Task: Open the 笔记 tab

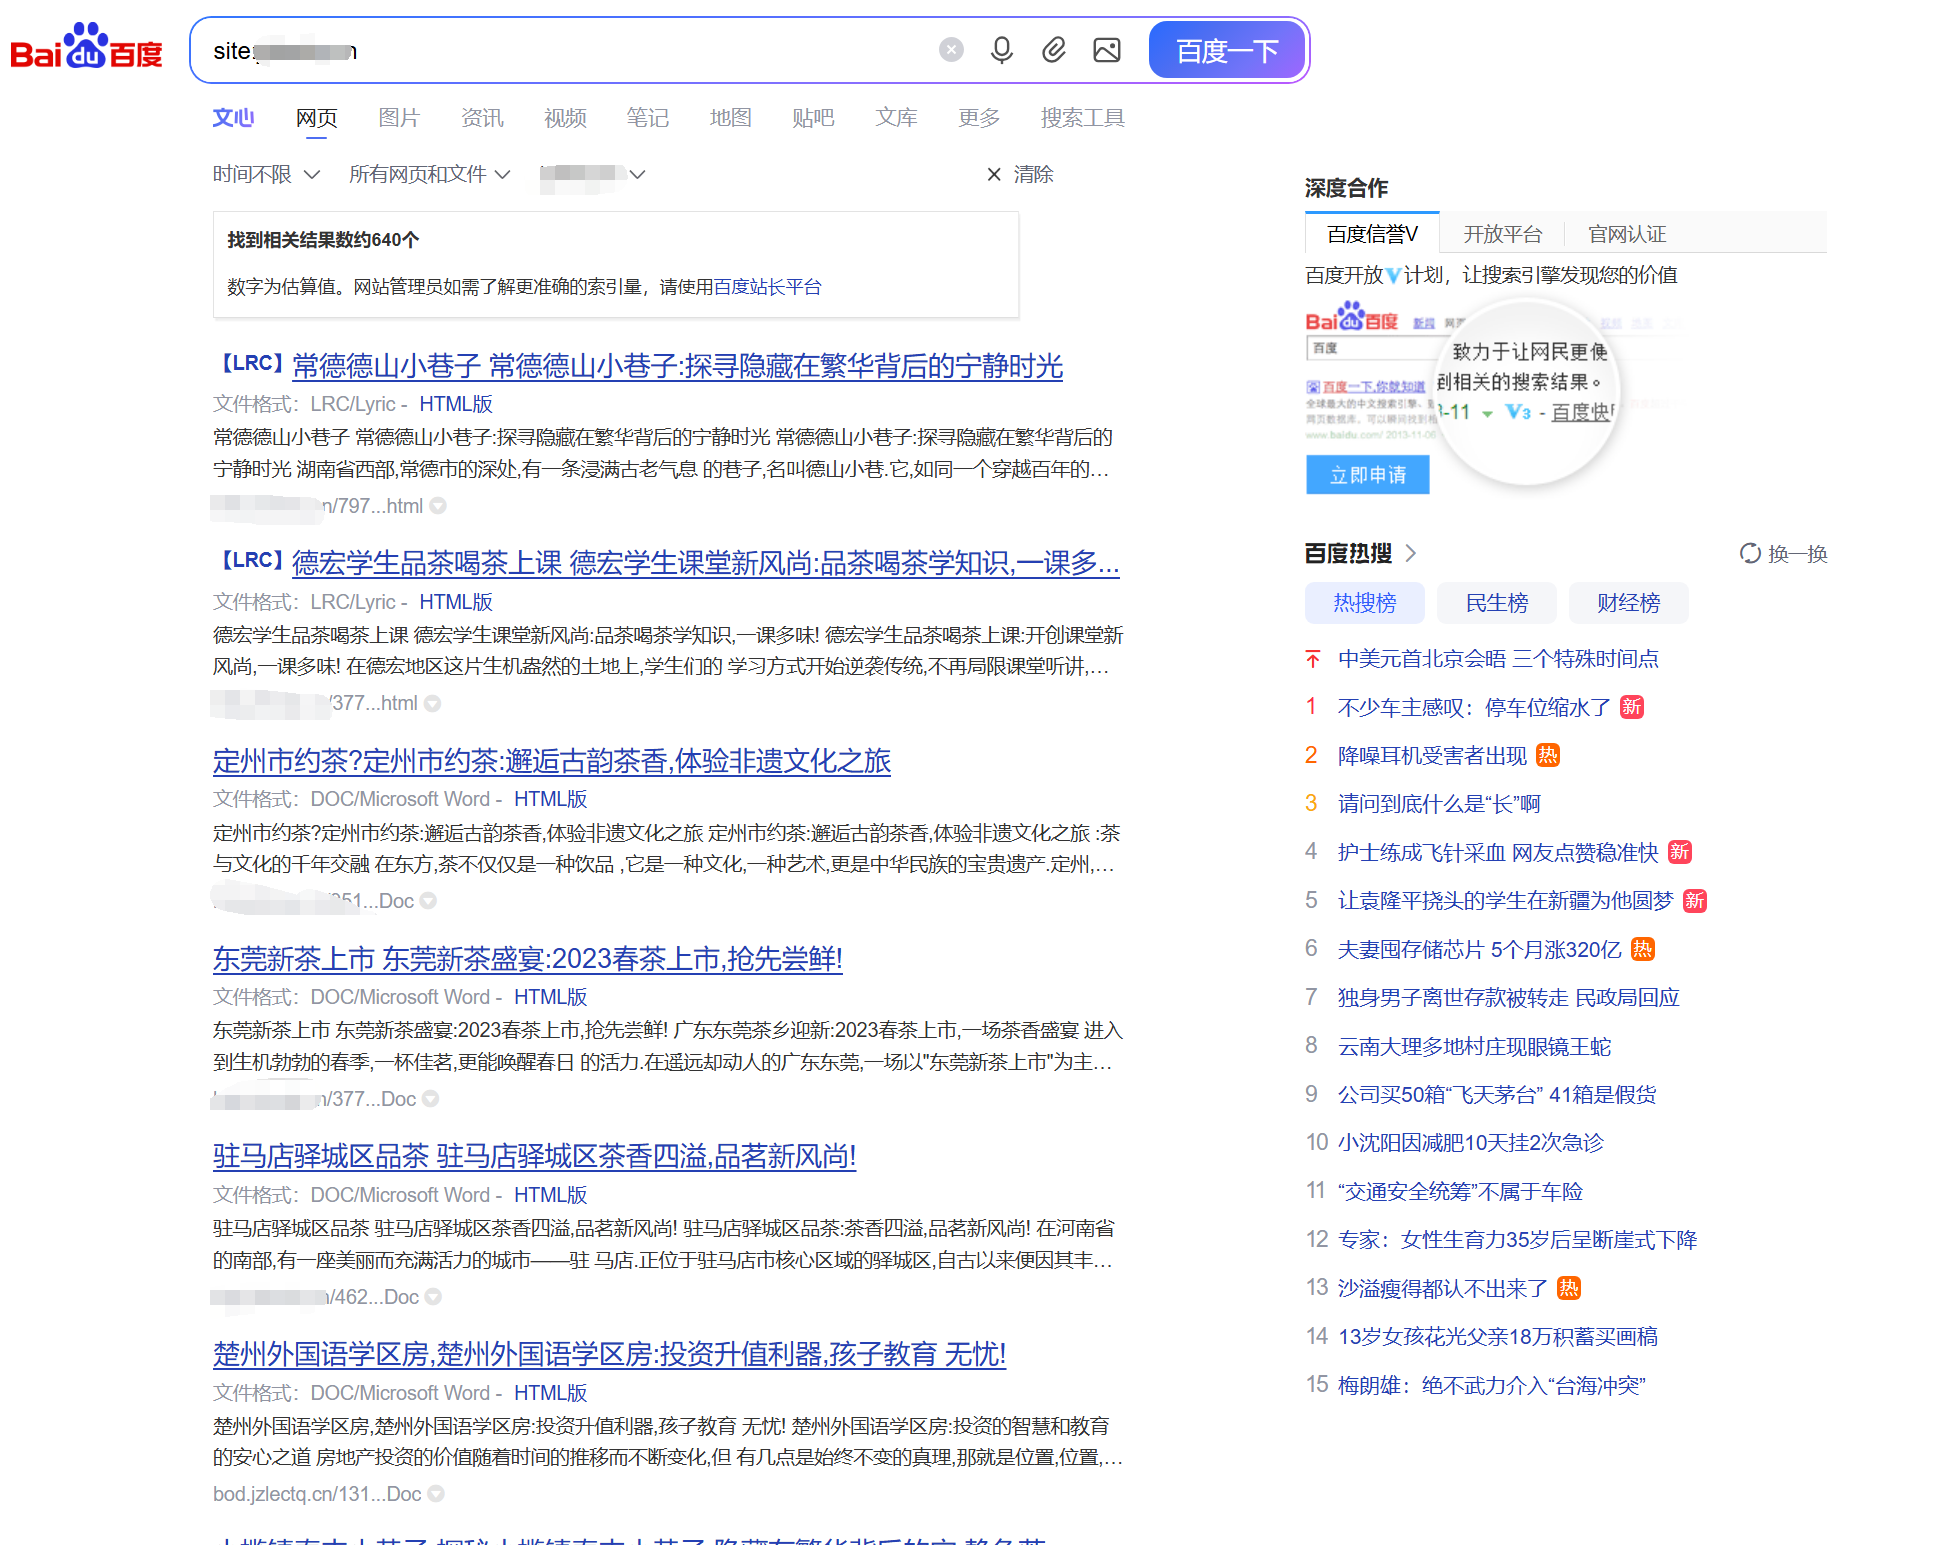Action: (648, 118)
